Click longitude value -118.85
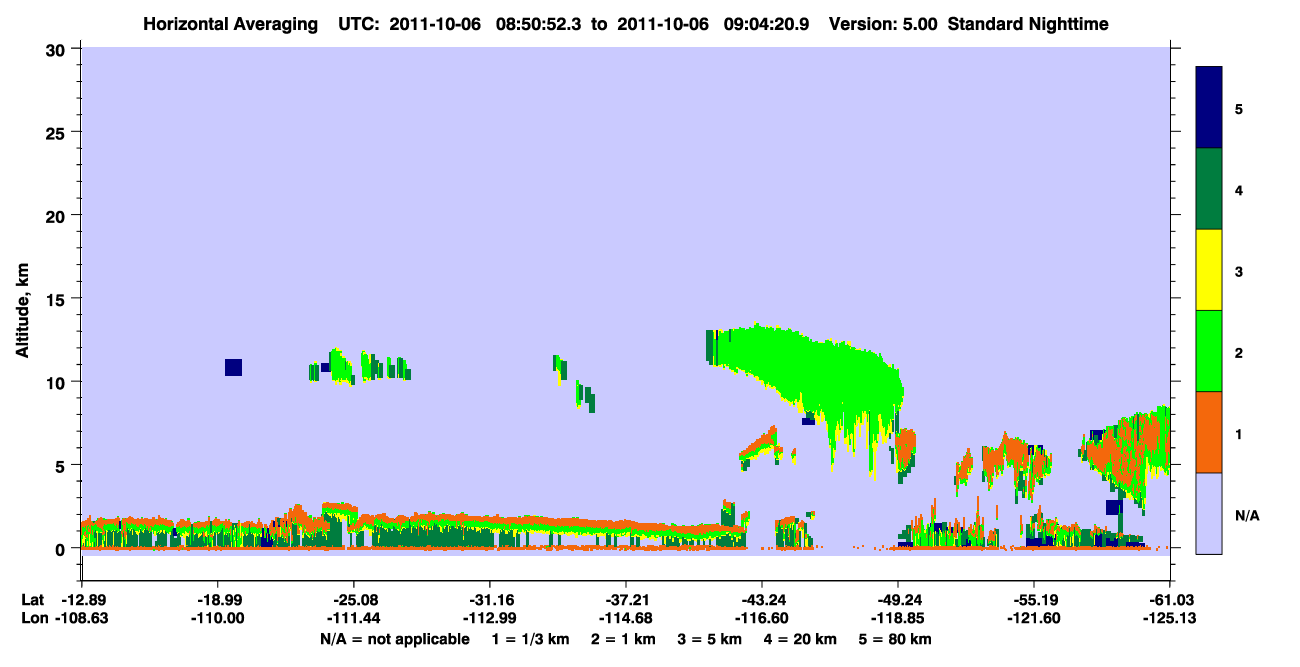The image size is (1300, 667). pyautogui.click(x=898, y=619)
